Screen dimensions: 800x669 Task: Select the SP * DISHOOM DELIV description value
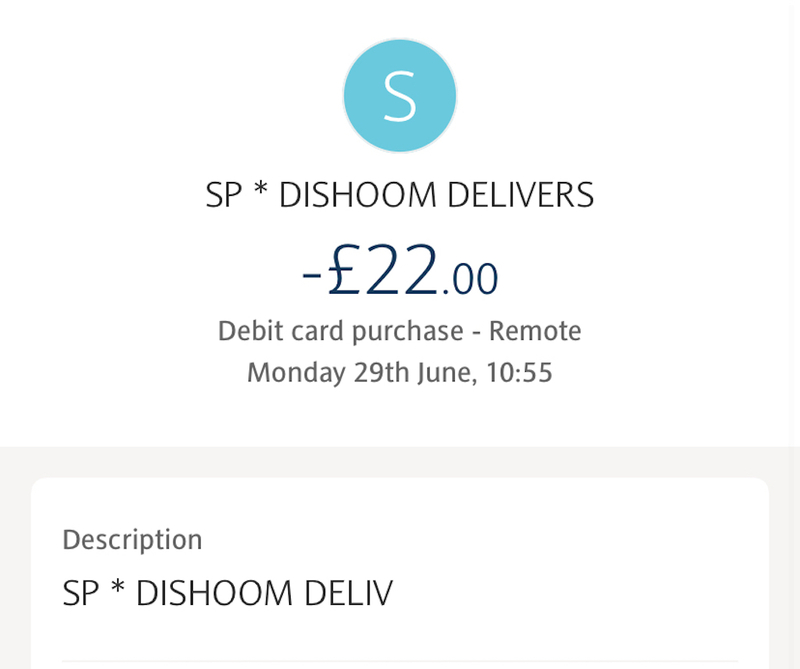tap(228, 594)
